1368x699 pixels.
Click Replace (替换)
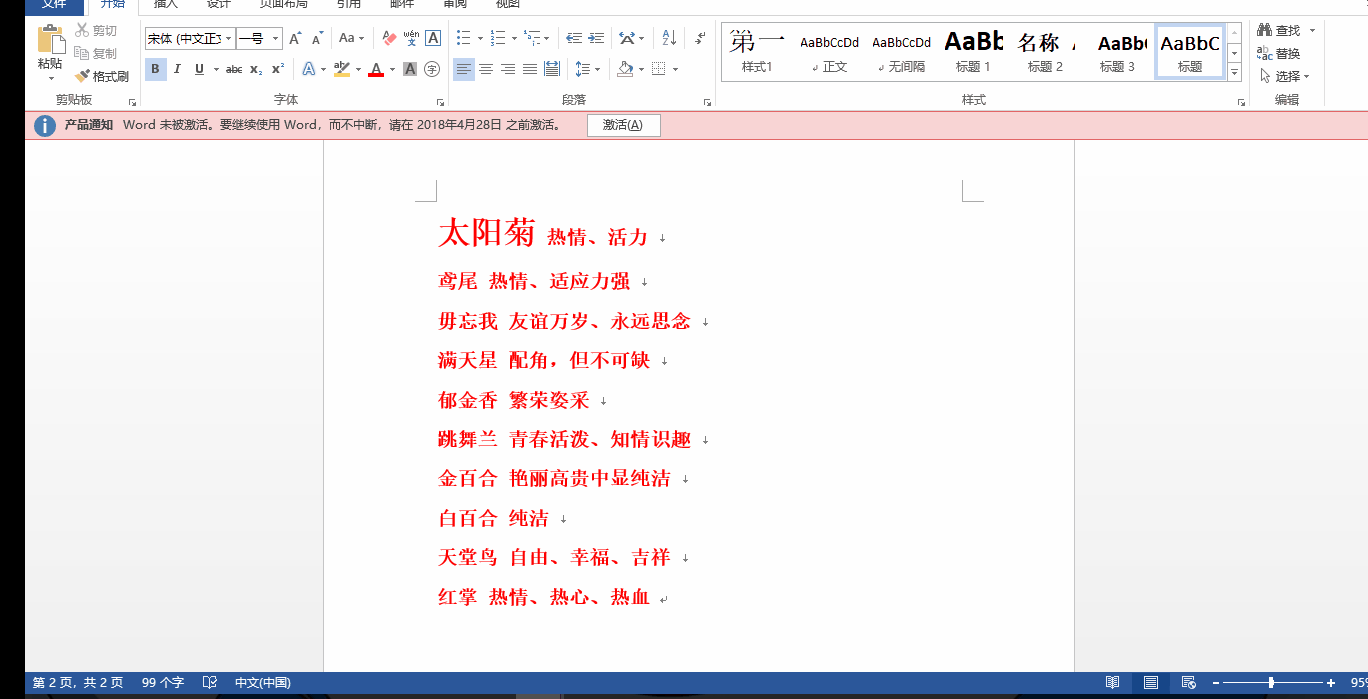1279,53
